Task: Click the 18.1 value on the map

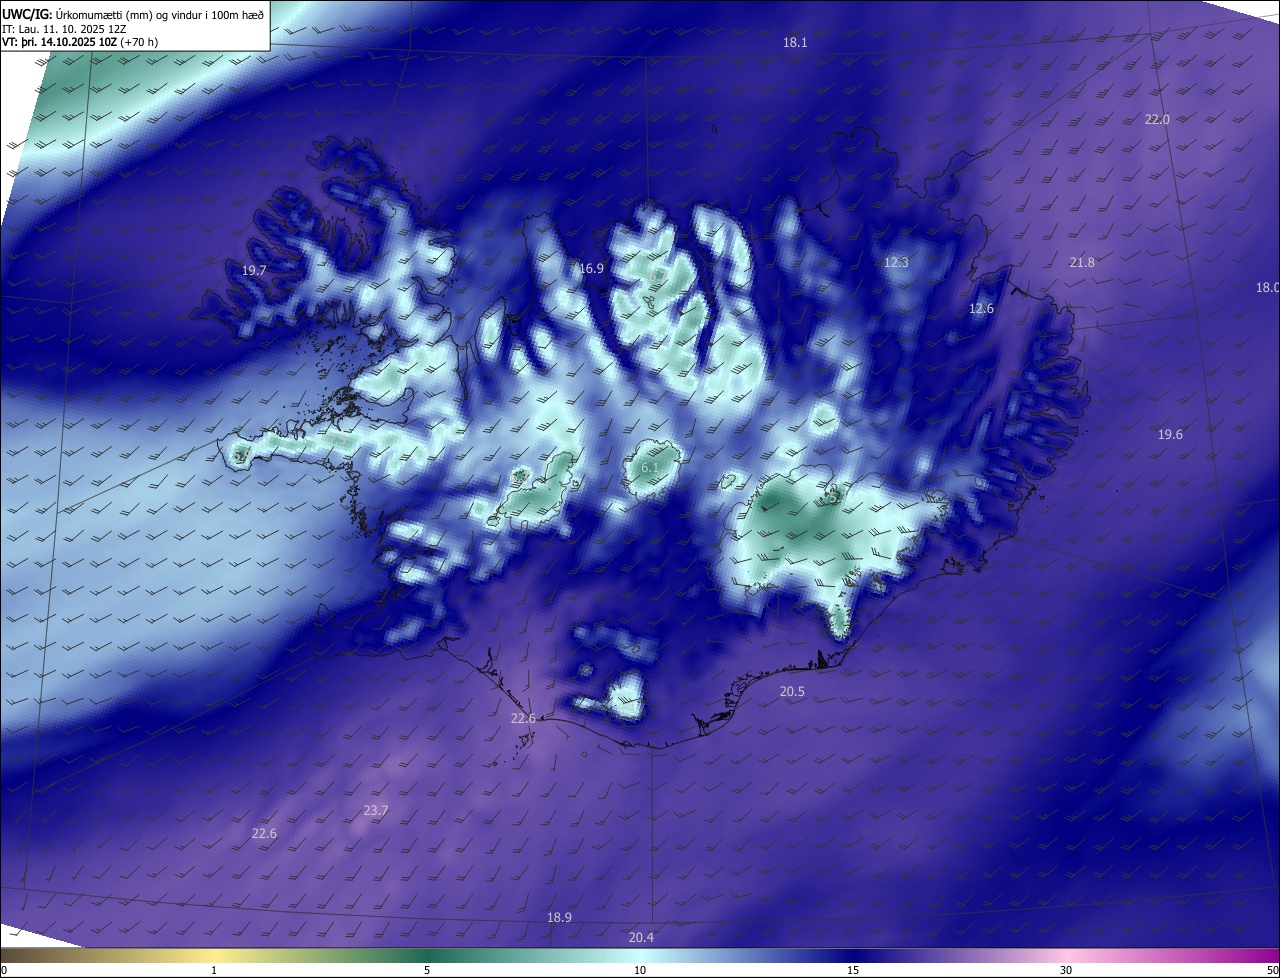Action: point(795,43)
